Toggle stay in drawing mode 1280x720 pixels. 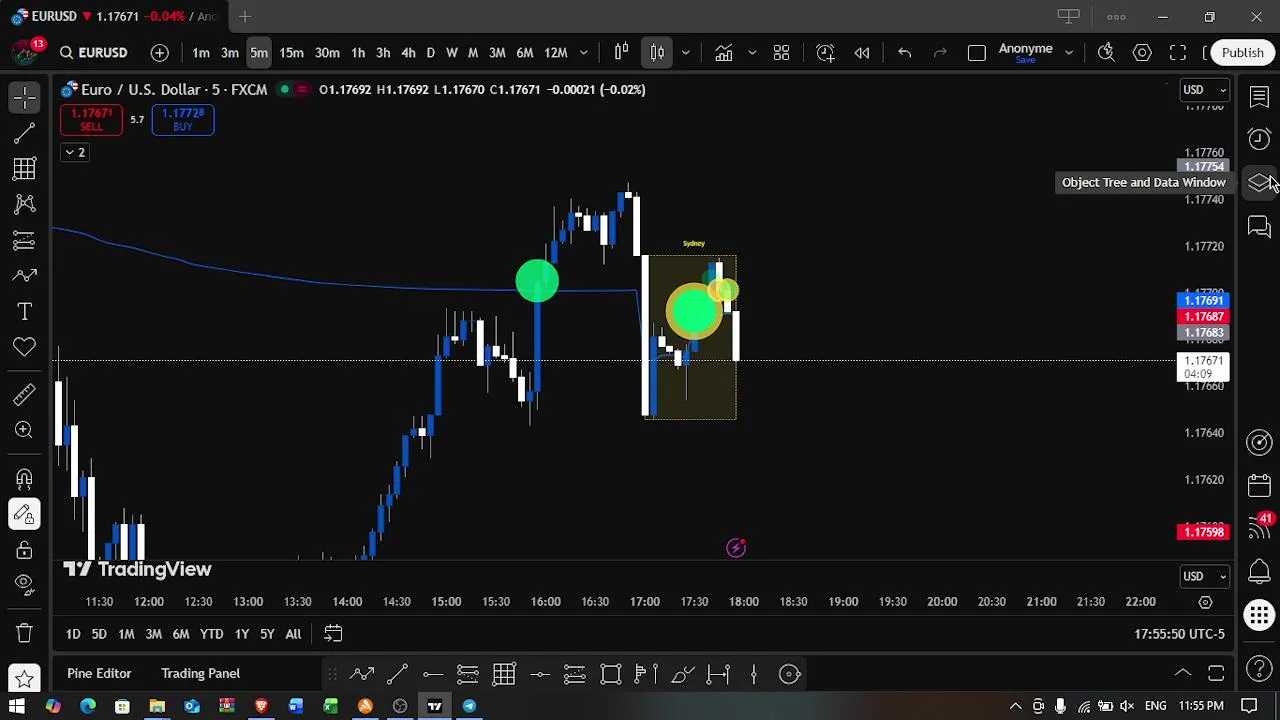point(25,515)
